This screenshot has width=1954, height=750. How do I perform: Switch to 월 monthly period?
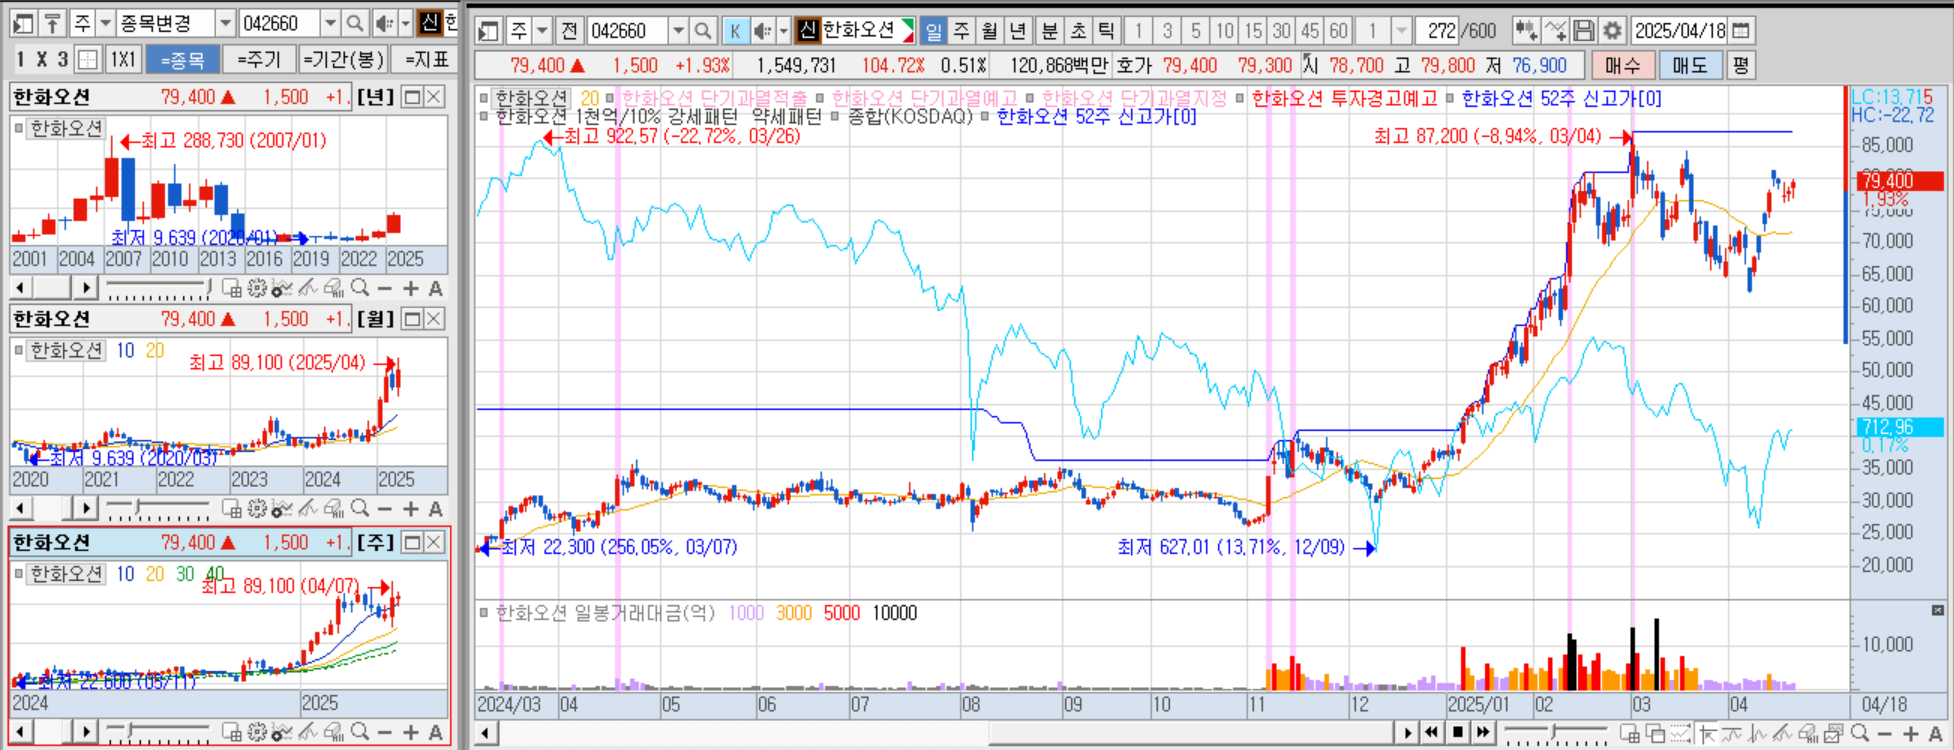[989, 31]
